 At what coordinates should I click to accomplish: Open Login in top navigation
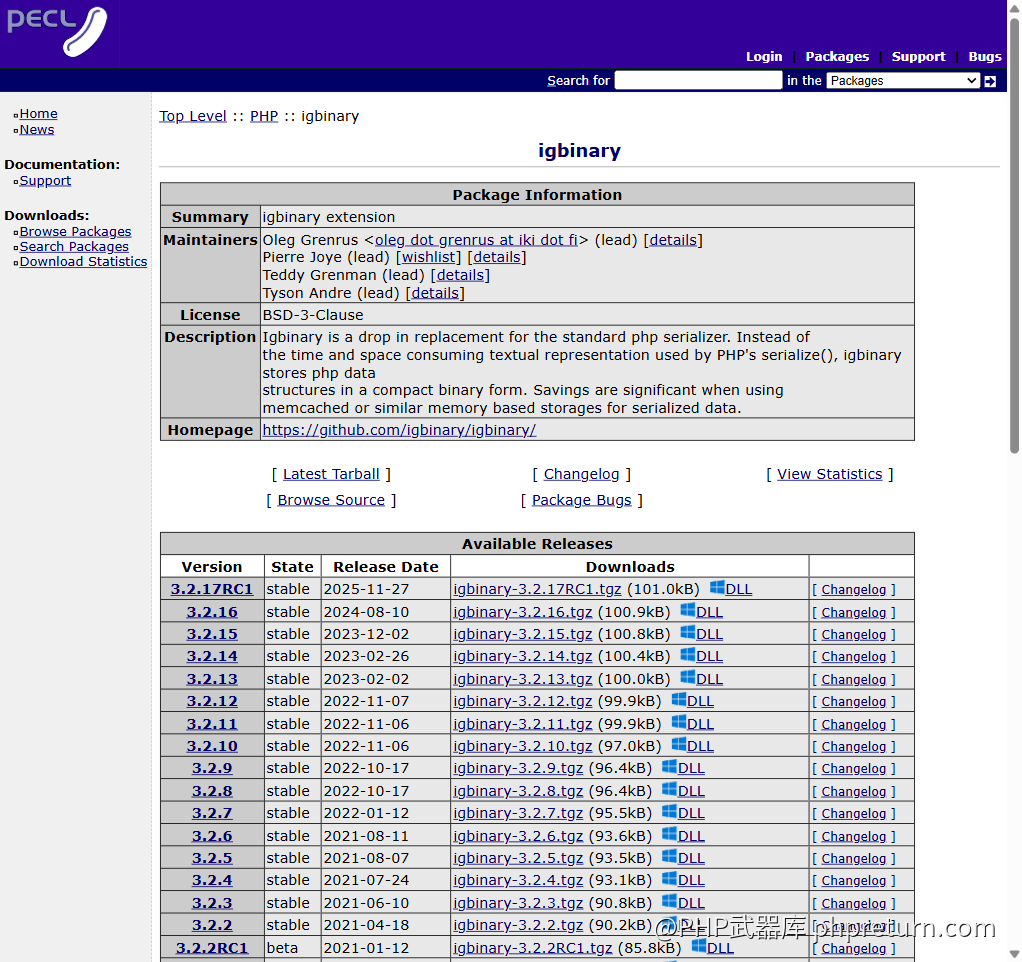(x=764, y=57)
